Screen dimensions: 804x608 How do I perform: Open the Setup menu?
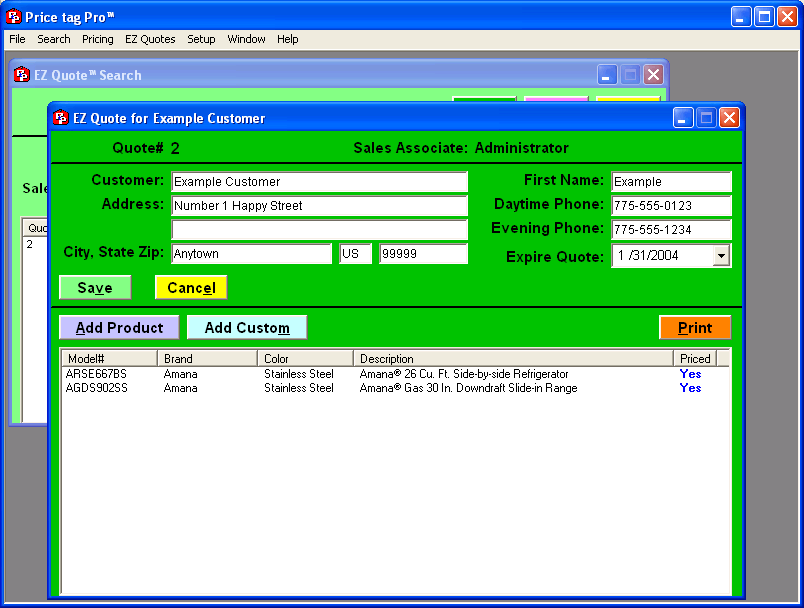pos(201,39)
